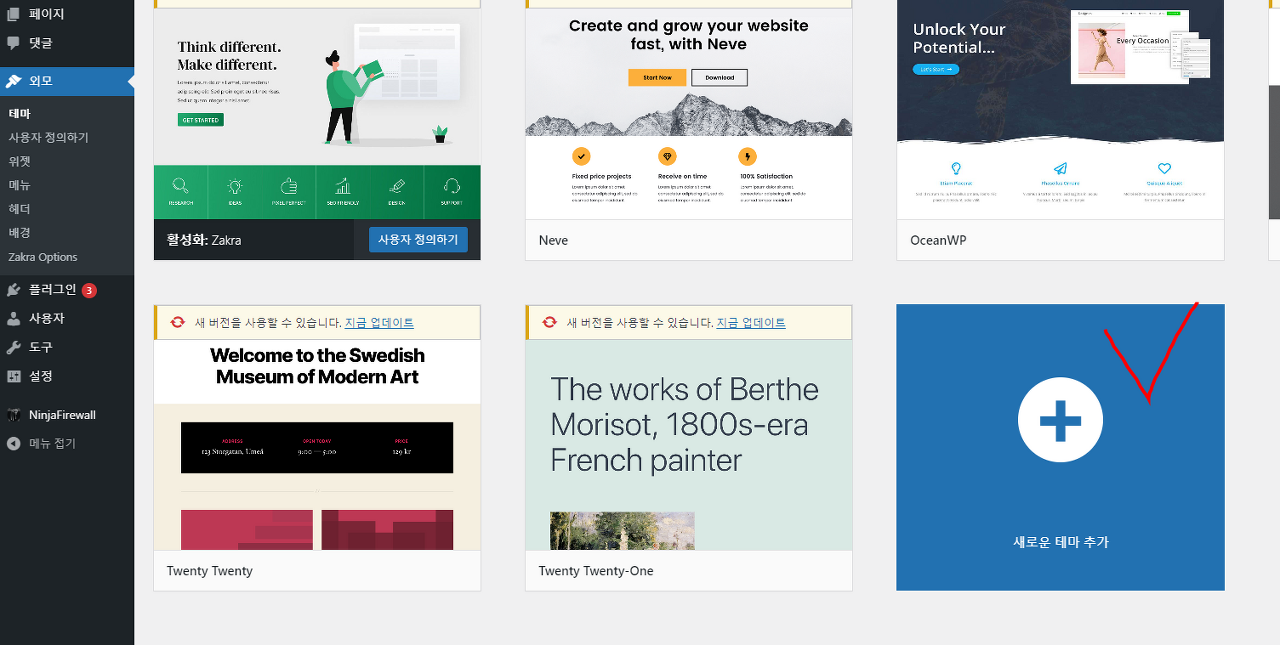Image resolution: width=1280 pixels, height=645 pixels.
Task: Click the Appearance paintbrush icon
Action: click(x=13, y=81)
